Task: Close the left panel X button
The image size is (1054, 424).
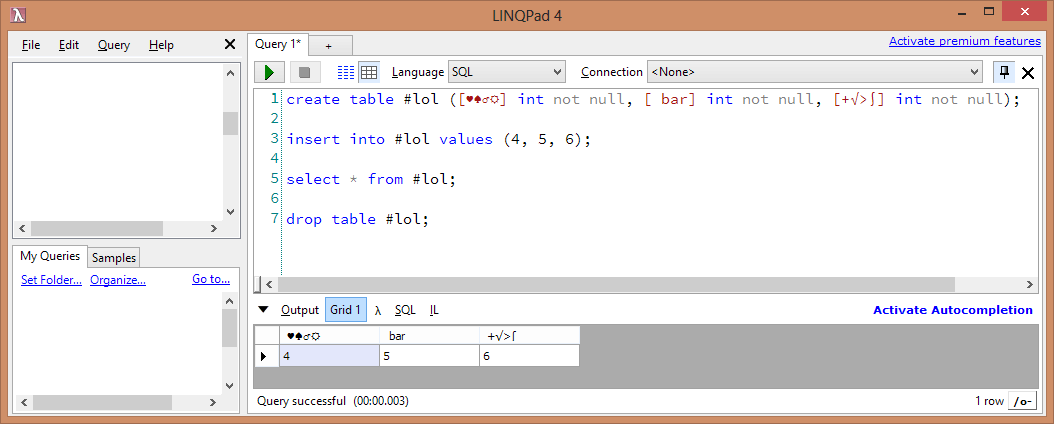Action: pos(229,44)
